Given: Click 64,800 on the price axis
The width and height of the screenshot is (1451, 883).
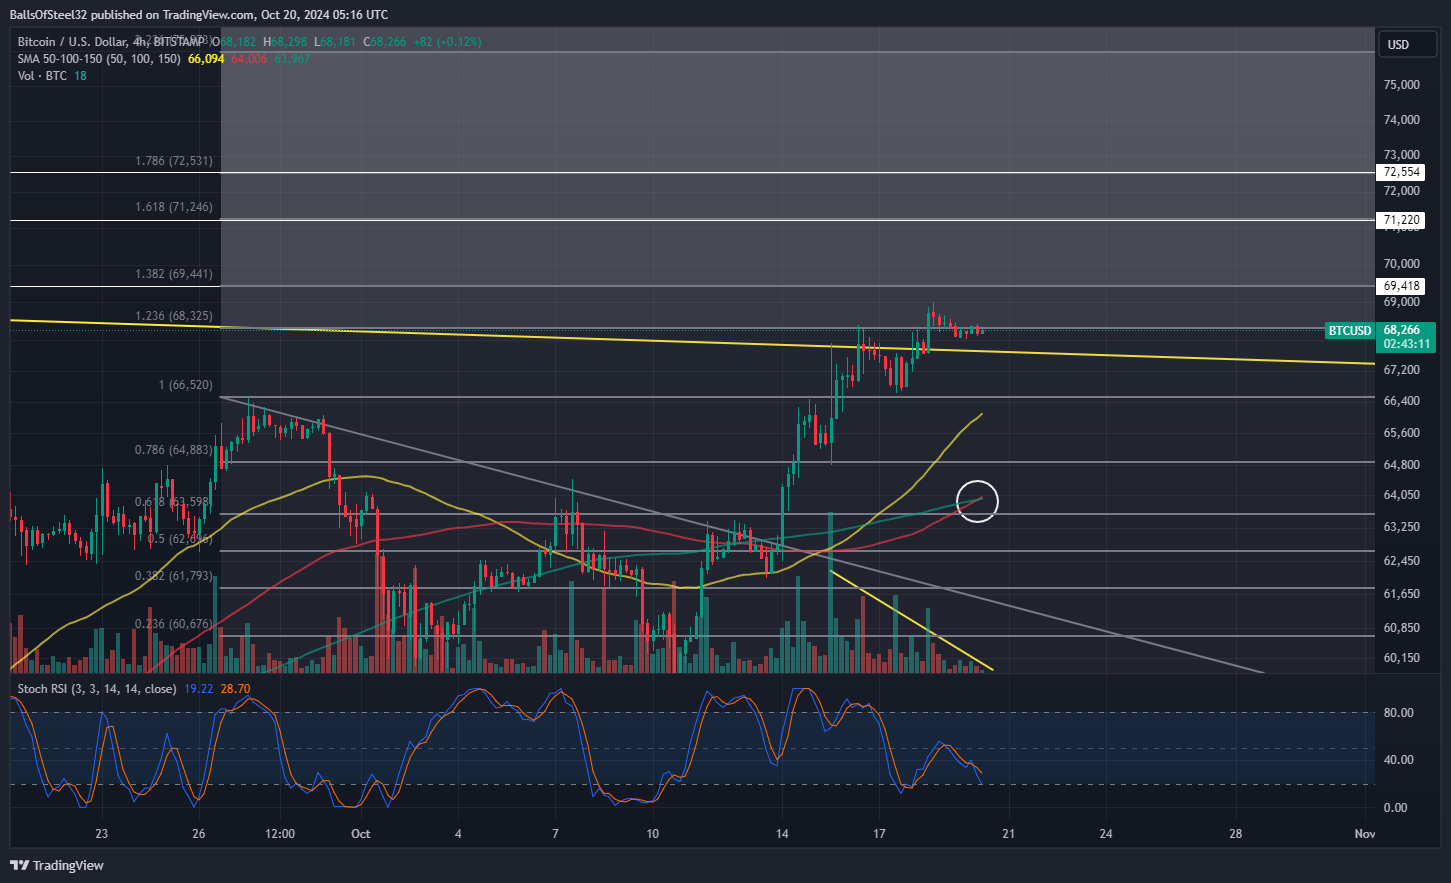Looking at the screenshot, I should tap(1401, 465).
